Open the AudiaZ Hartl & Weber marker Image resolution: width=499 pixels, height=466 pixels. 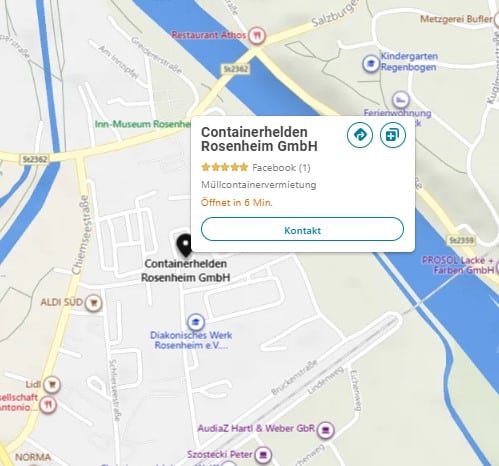[x=325, y=430]
